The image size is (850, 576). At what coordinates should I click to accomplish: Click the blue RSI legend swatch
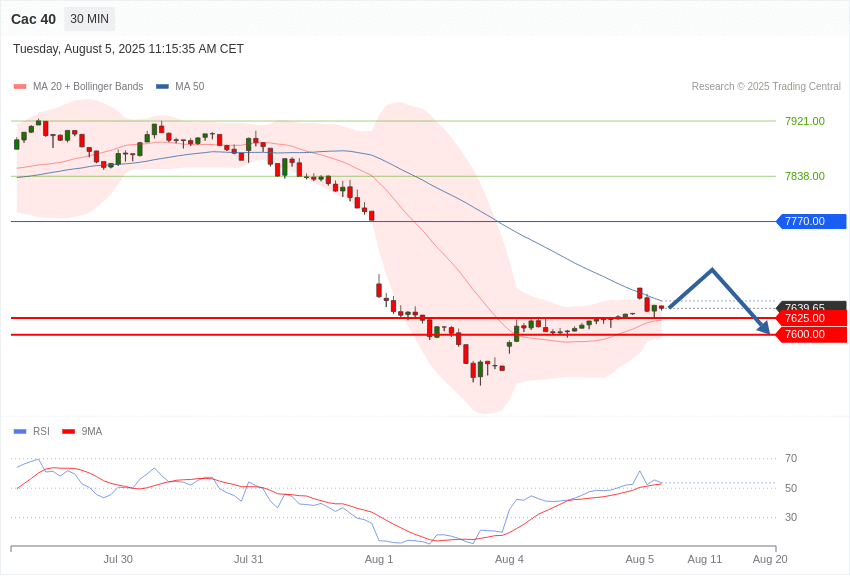[x=20, y=432]
